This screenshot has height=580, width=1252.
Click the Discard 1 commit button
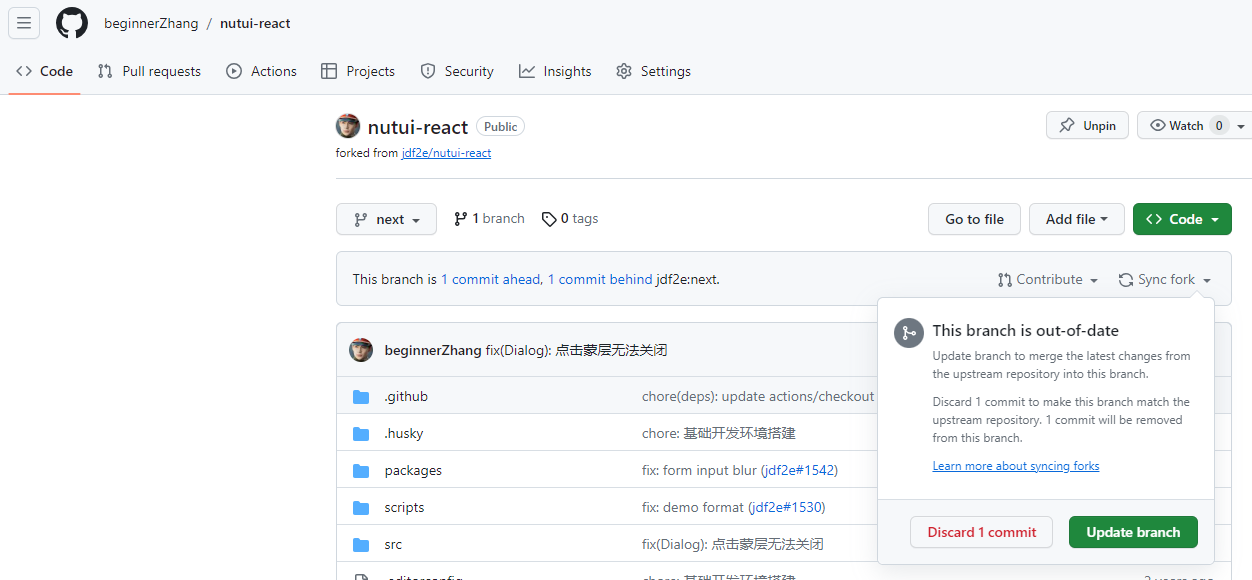point(981,532)
